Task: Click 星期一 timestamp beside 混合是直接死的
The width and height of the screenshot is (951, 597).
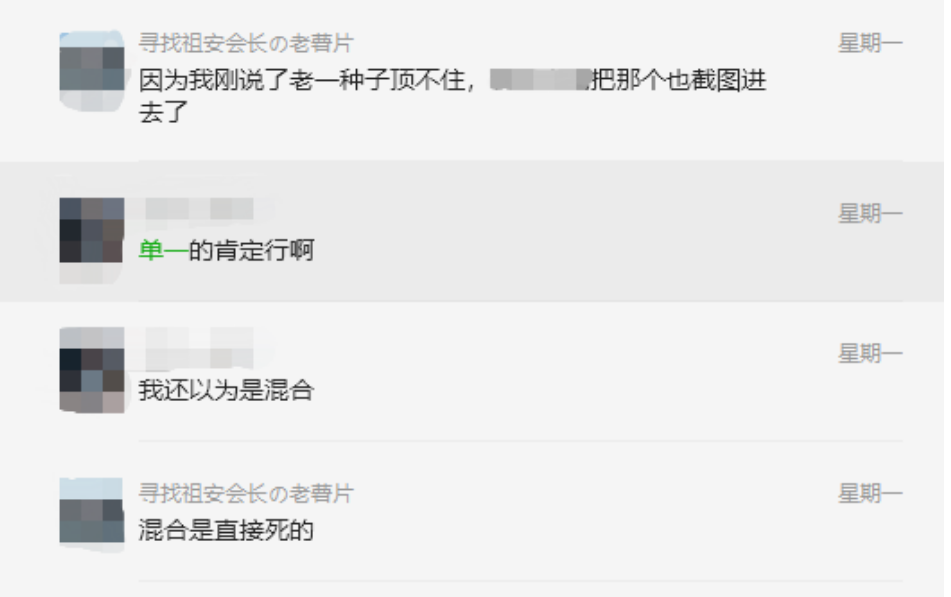Action: tap(870, 494)
